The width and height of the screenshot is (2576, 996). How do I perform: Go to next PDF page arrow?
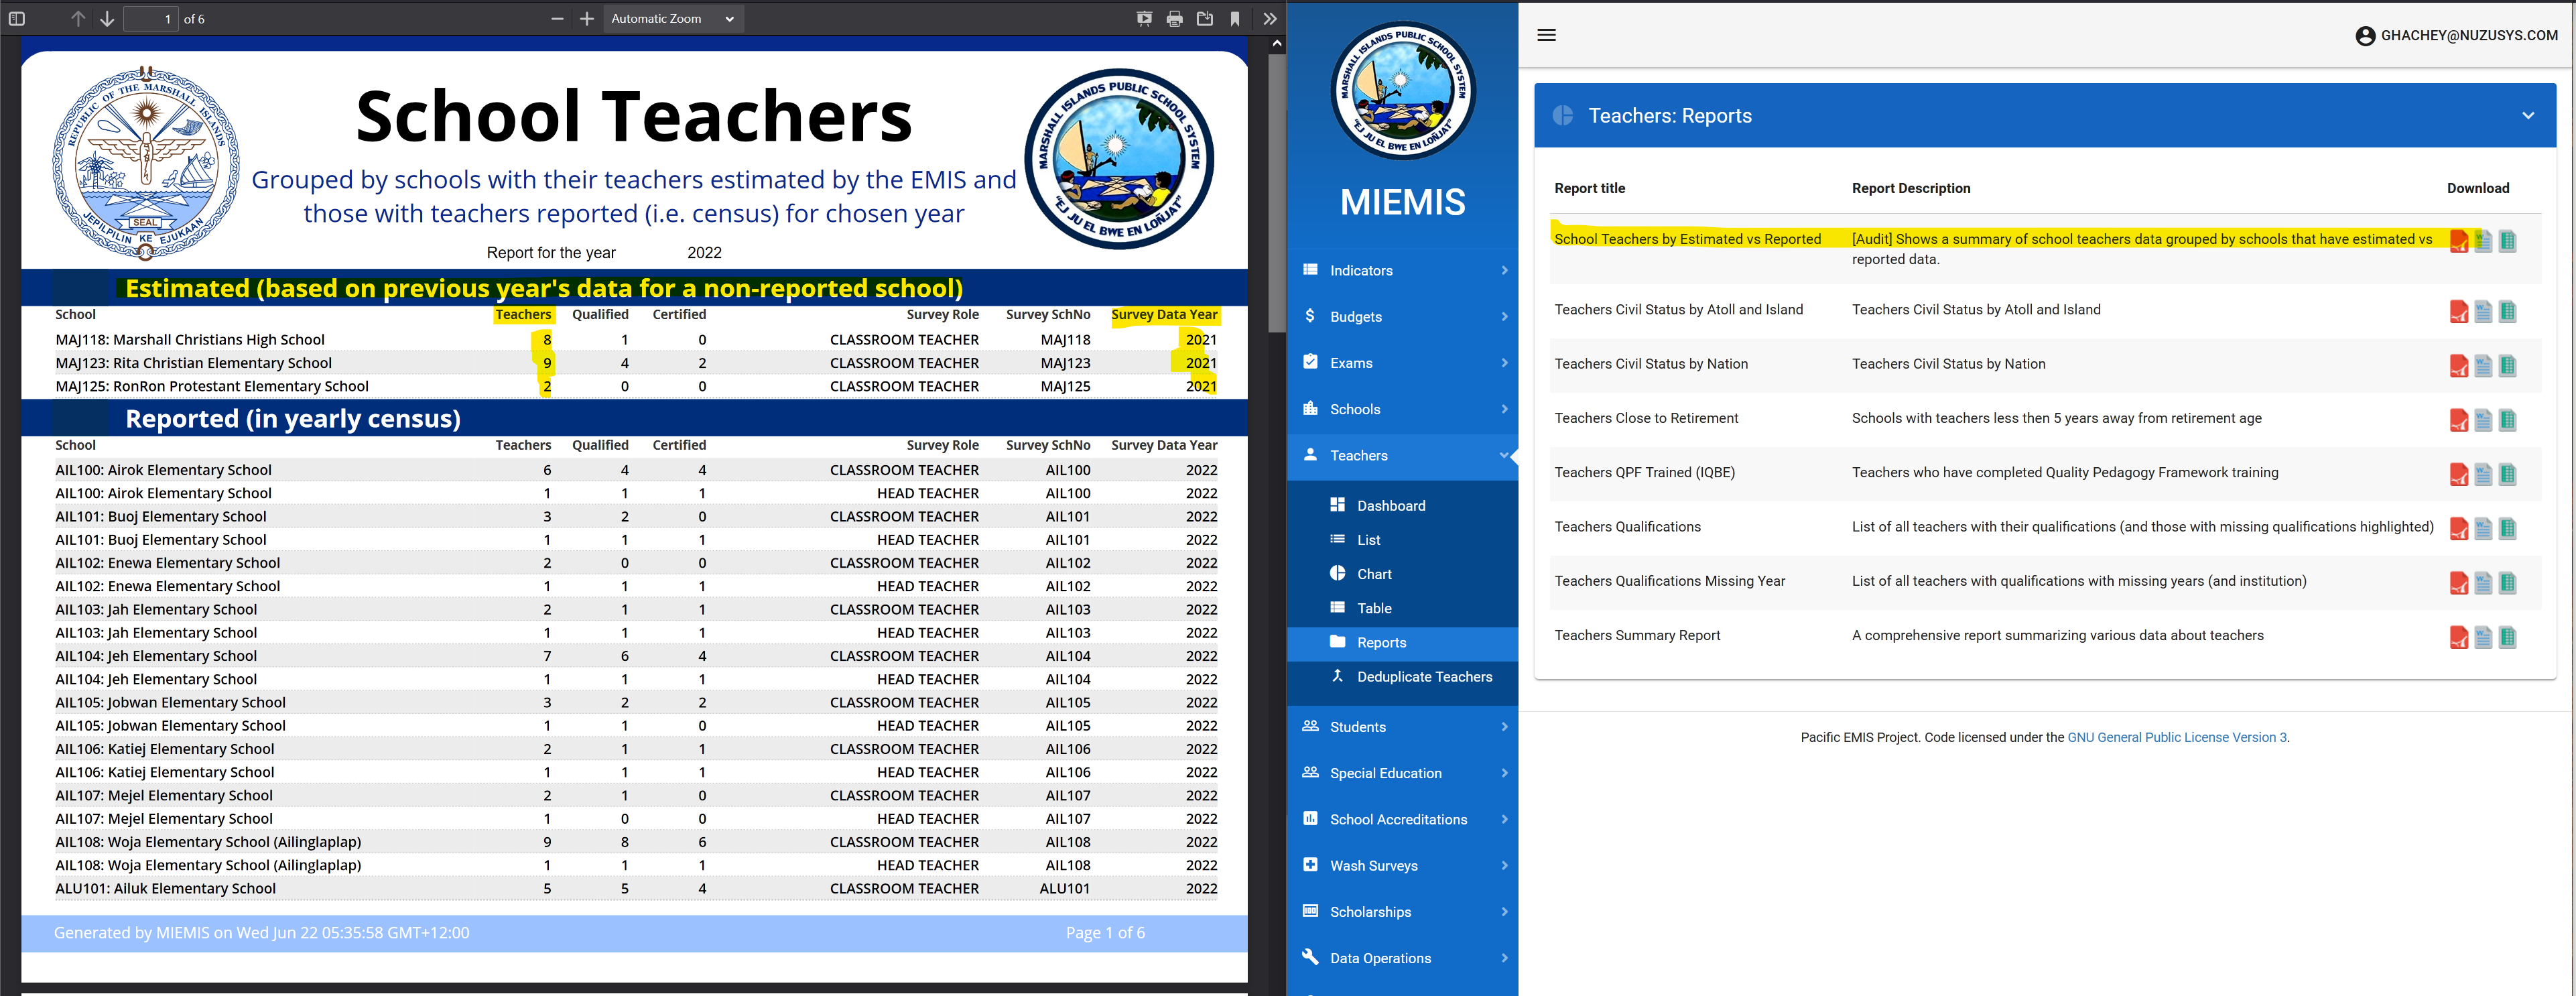coord(107,19)
